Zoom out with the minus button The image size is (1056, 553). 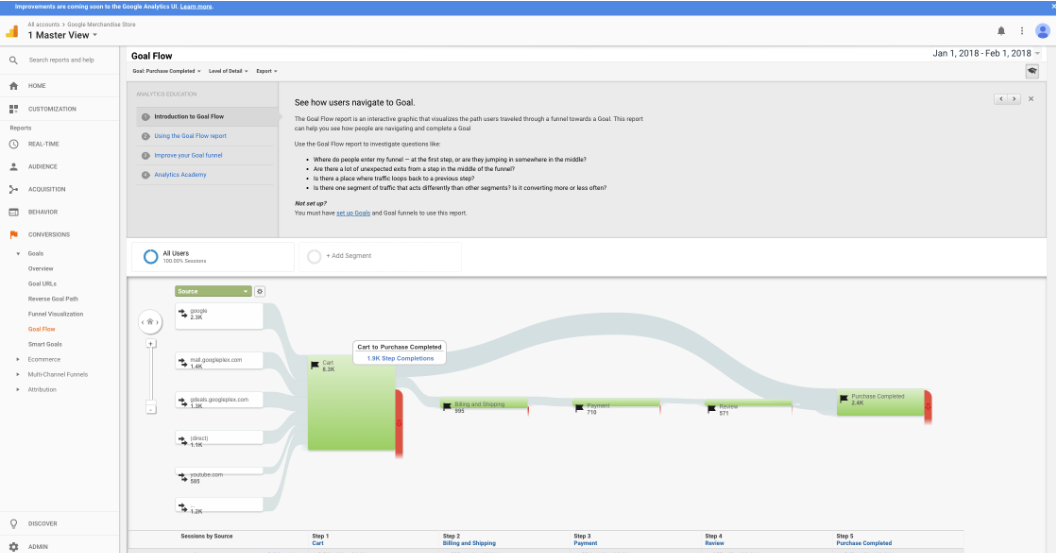coord(151,409)
